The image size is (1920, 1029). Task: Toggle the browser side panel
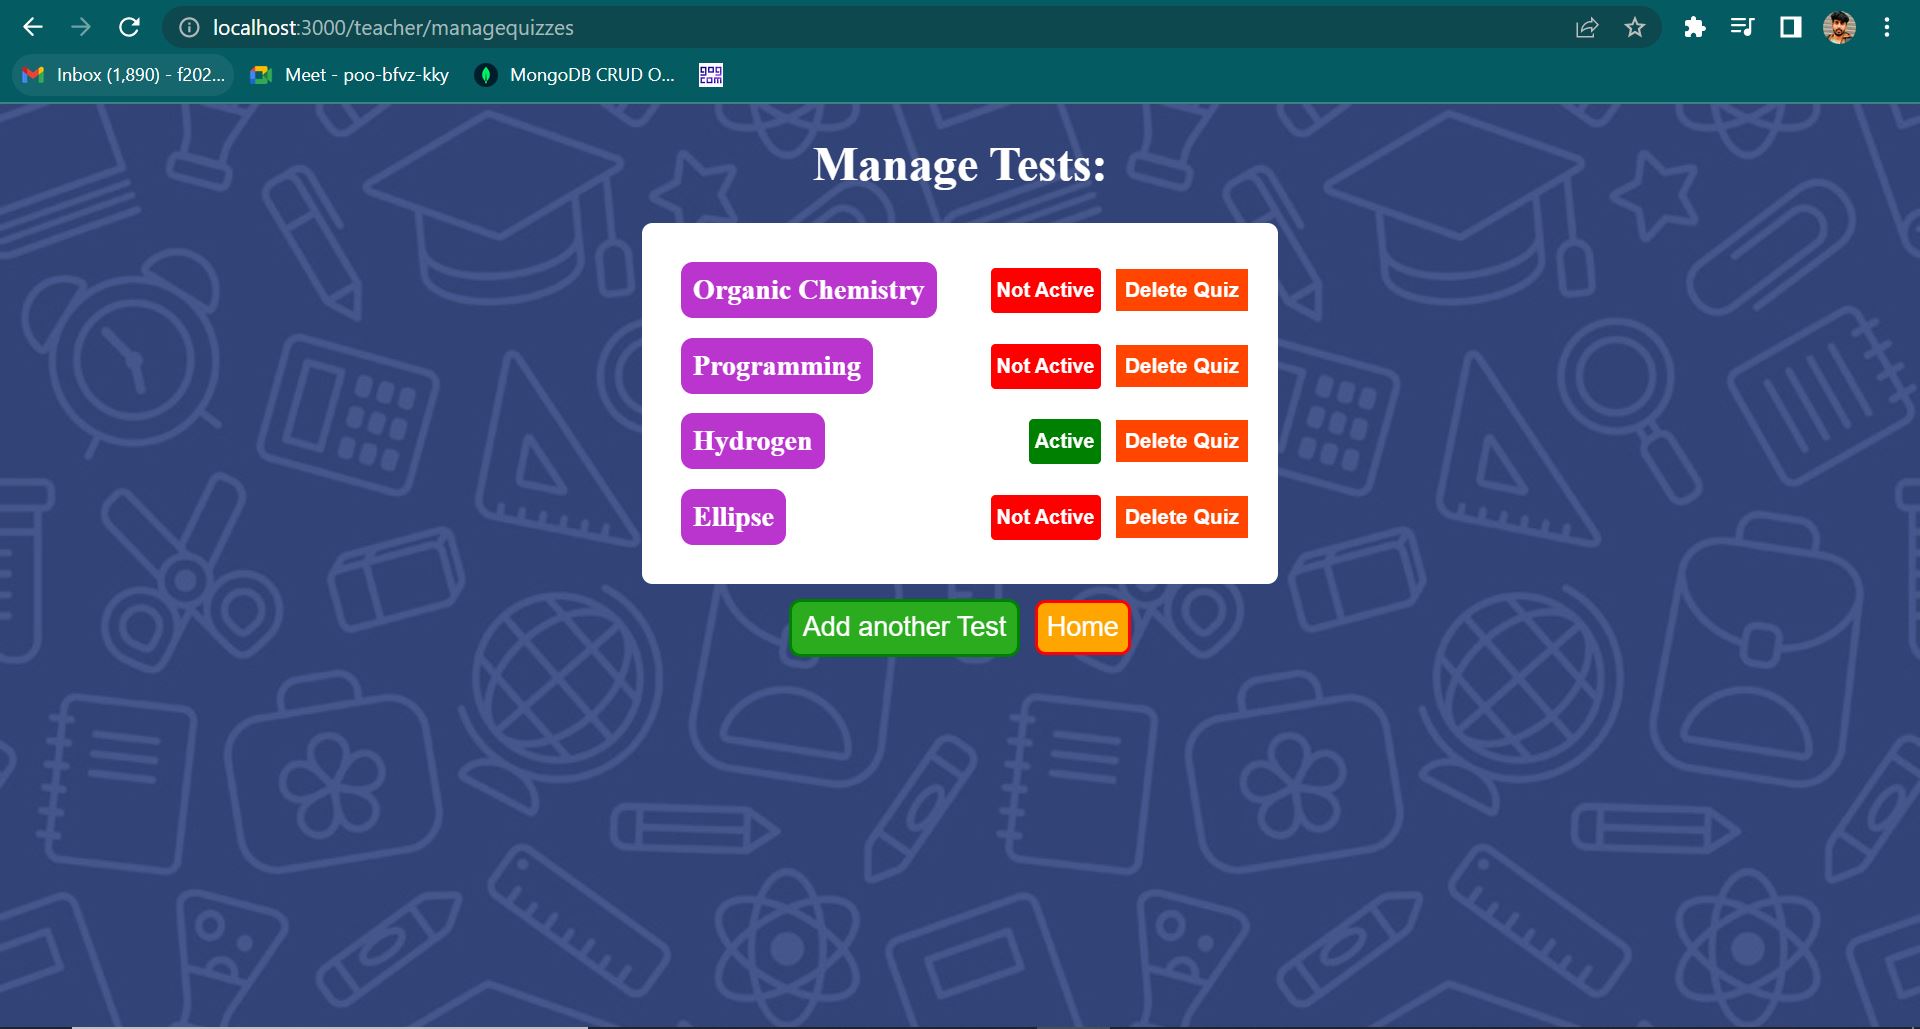click(x=1790, y=28)
